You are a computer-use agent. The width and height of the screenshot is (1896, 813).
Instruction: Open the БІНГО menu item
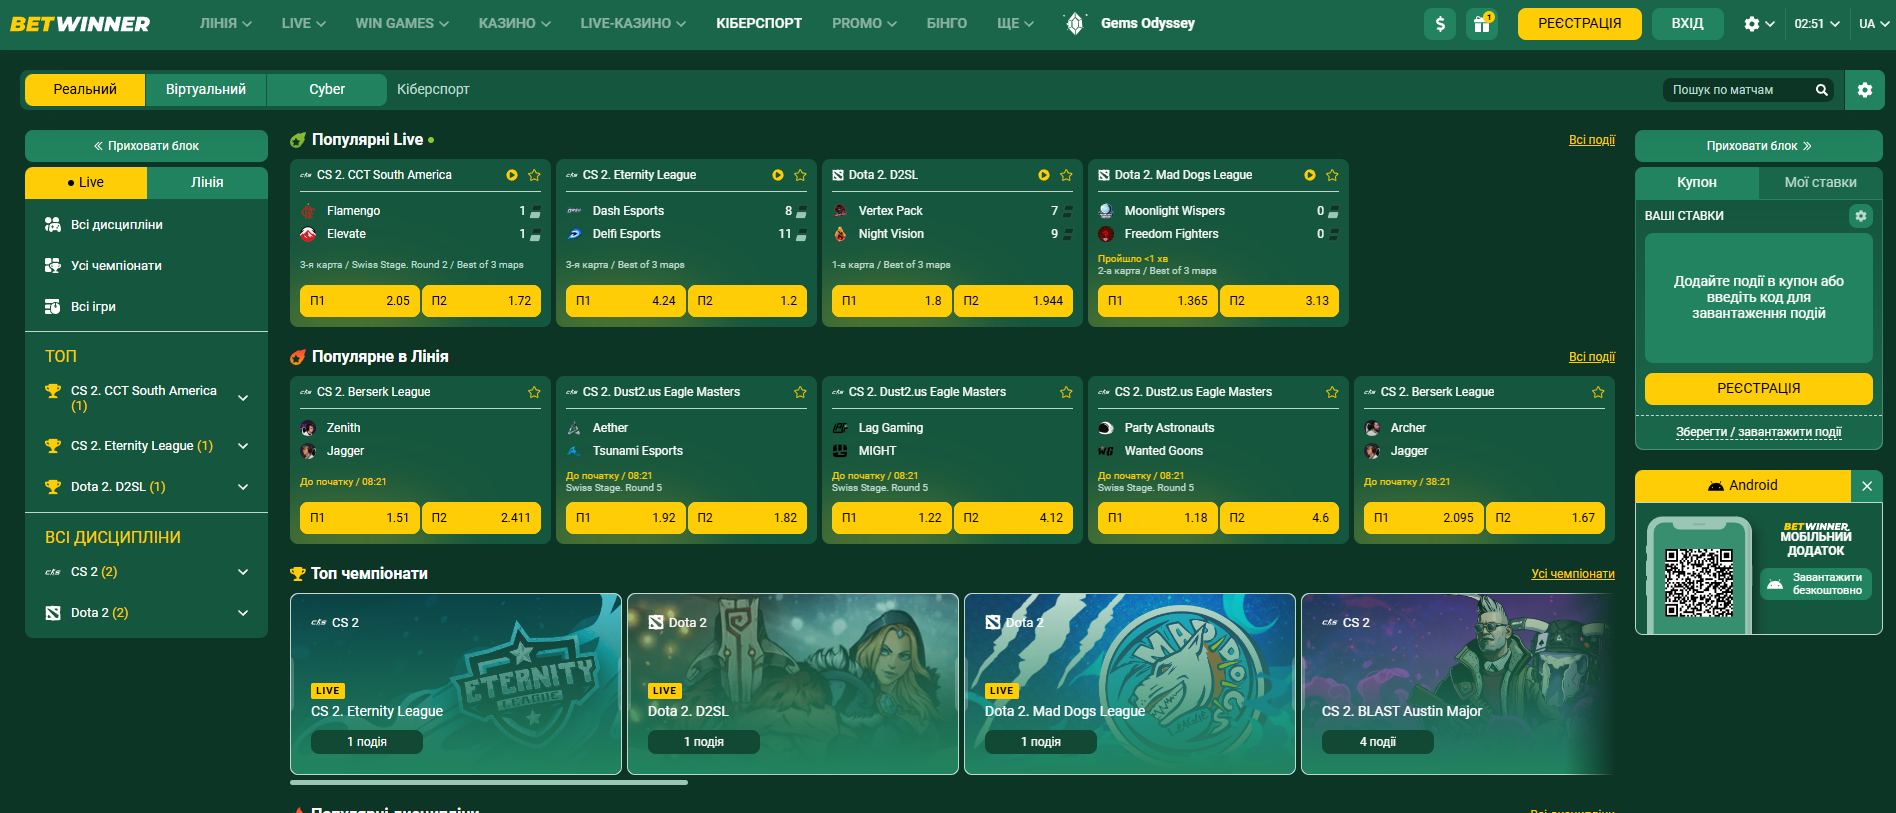tap(947, 24)
